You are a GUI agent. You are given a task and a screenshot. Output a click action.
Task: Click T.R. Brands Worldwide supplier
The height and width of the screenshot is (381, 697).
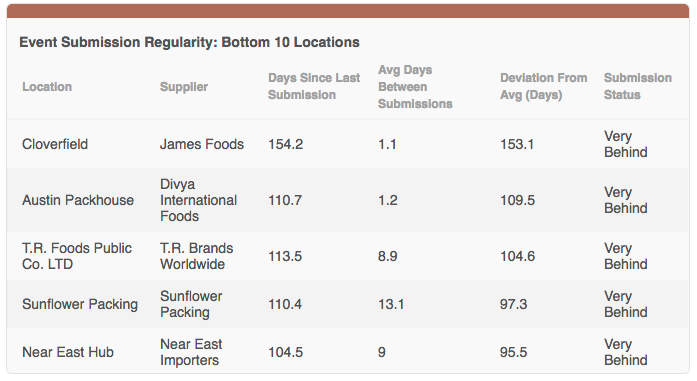(196, 256)
